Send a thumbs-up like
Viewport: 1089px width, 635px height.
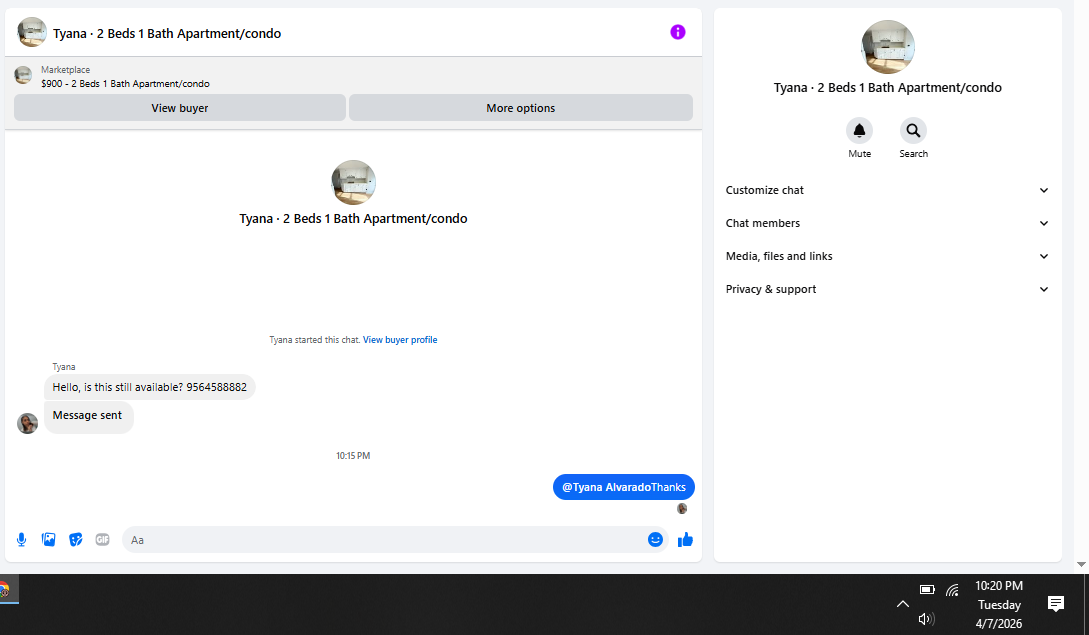click(685, 540)
